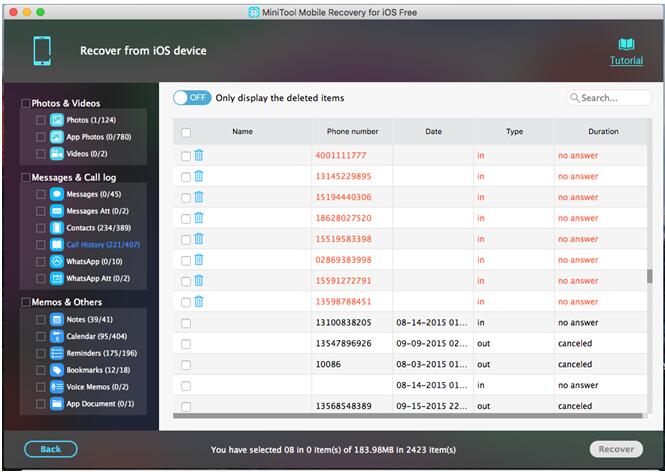Click the App Photos category icon
665x472 pixels.
[56, 137]
